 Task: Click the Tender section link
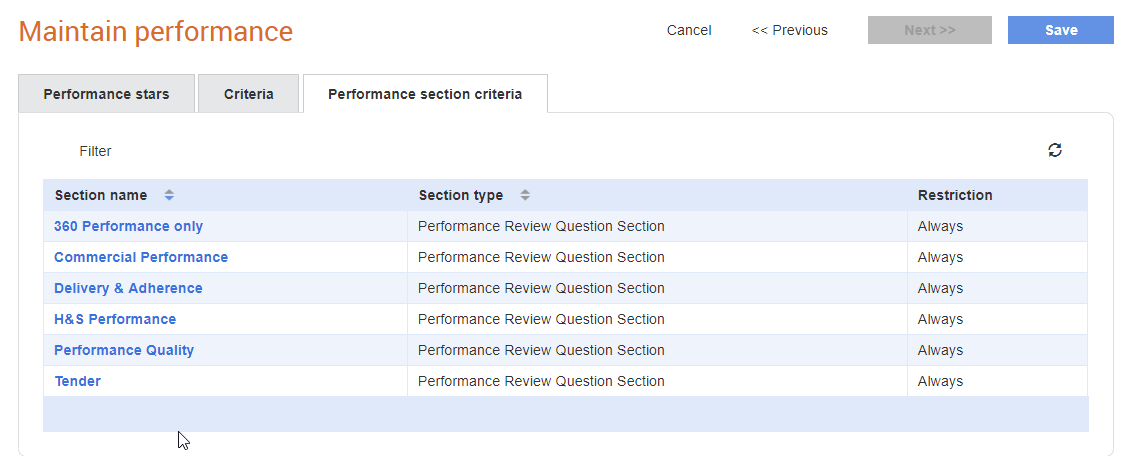tap(78, 380)
